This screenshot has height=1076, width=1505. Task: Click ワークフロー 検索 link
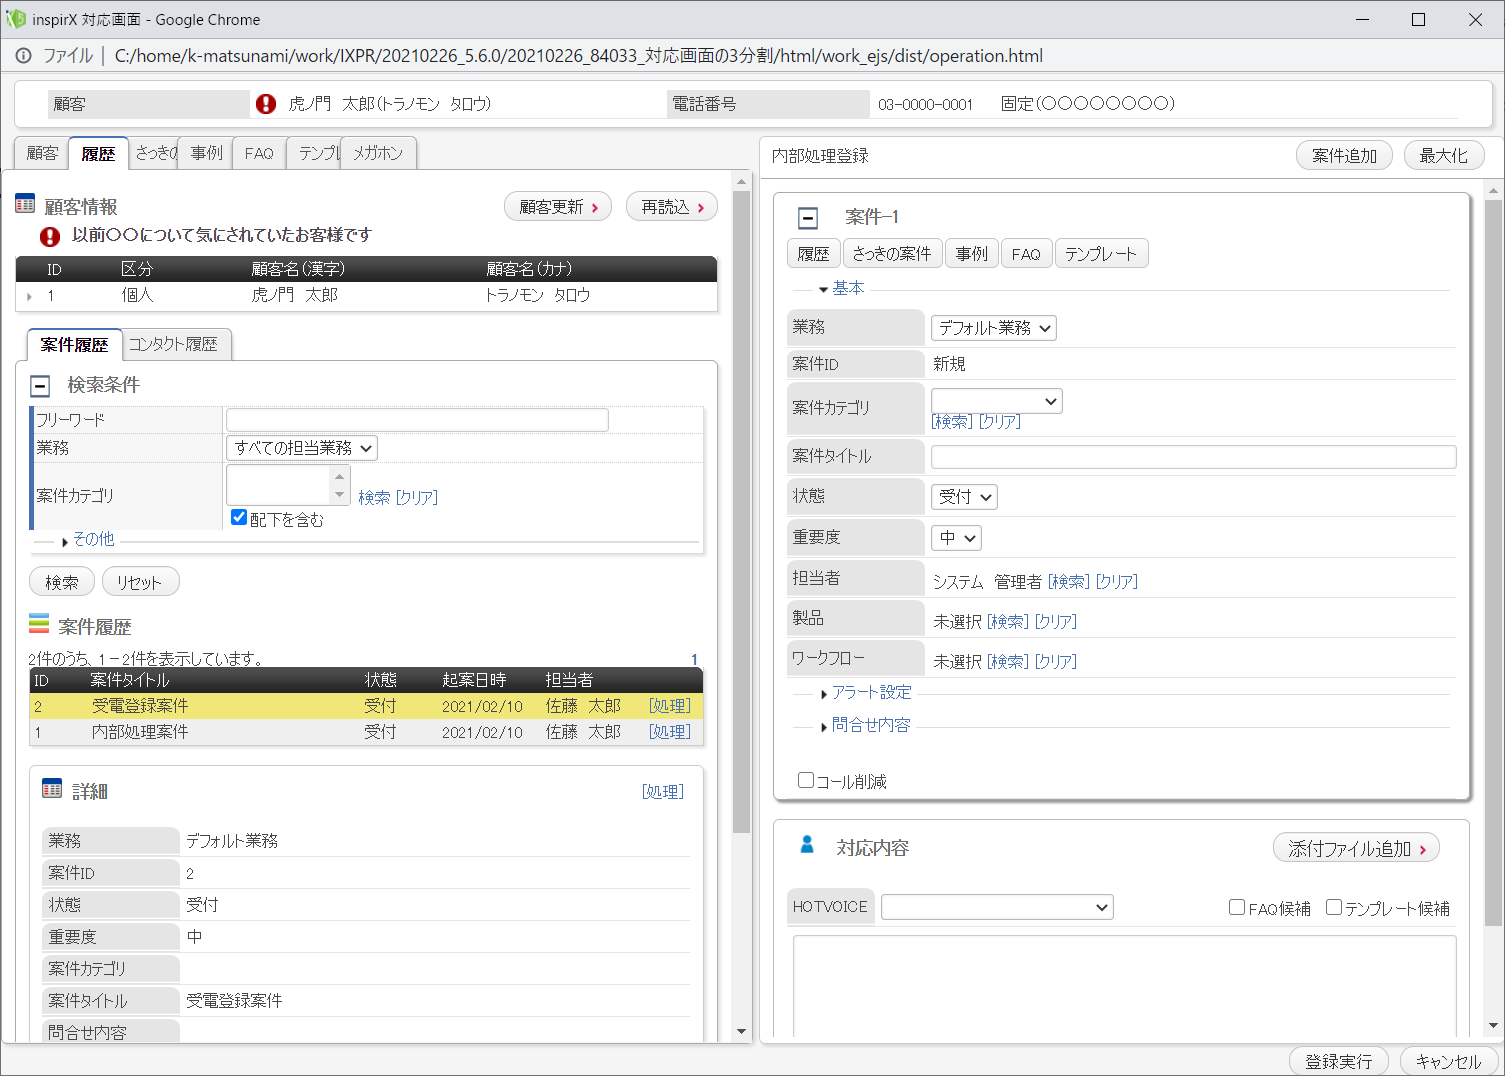point(1007,662)
